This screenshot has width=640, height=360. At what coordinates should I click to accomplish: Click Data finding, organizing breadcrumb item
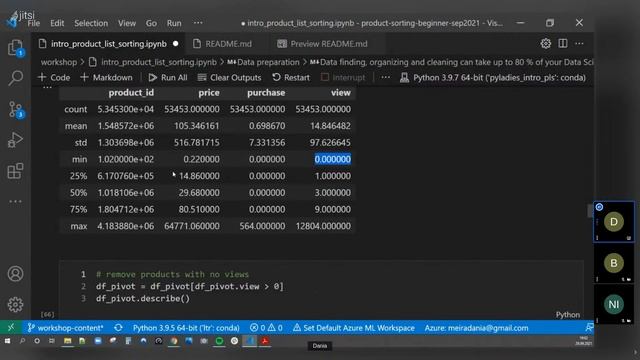click(x=451, y=62)
